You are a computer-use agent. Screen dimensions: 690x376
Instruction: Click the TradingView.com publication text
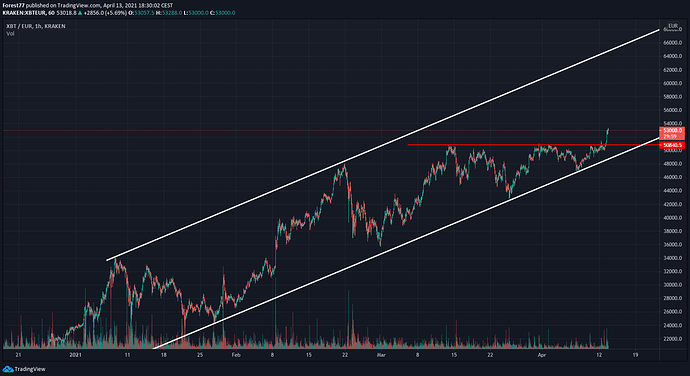[79, 6]
